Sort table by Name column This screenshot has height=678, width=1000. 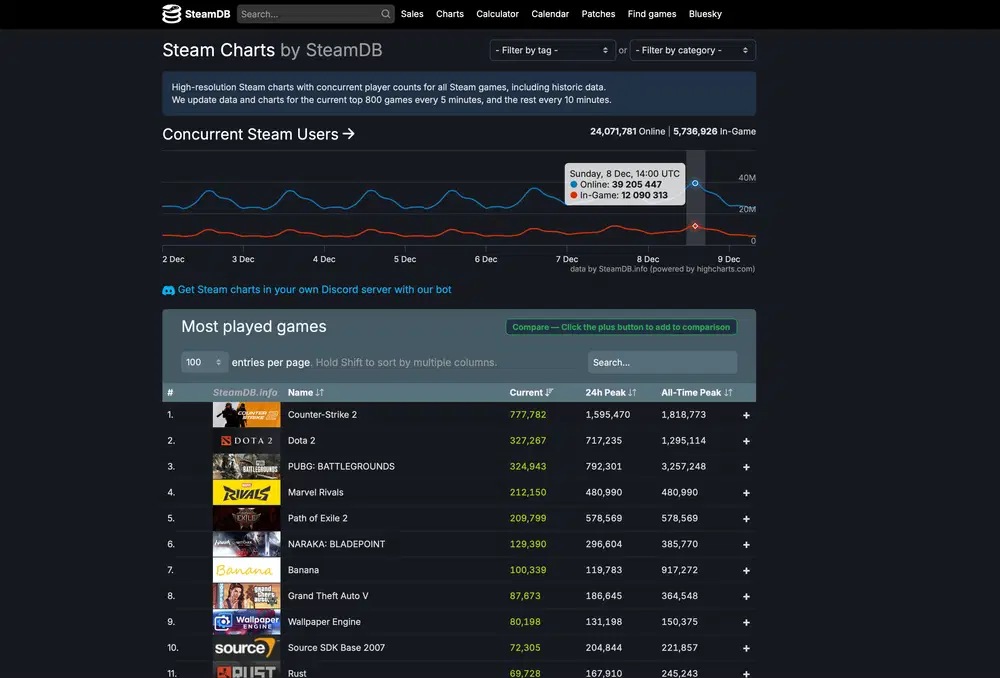point(305,393)
